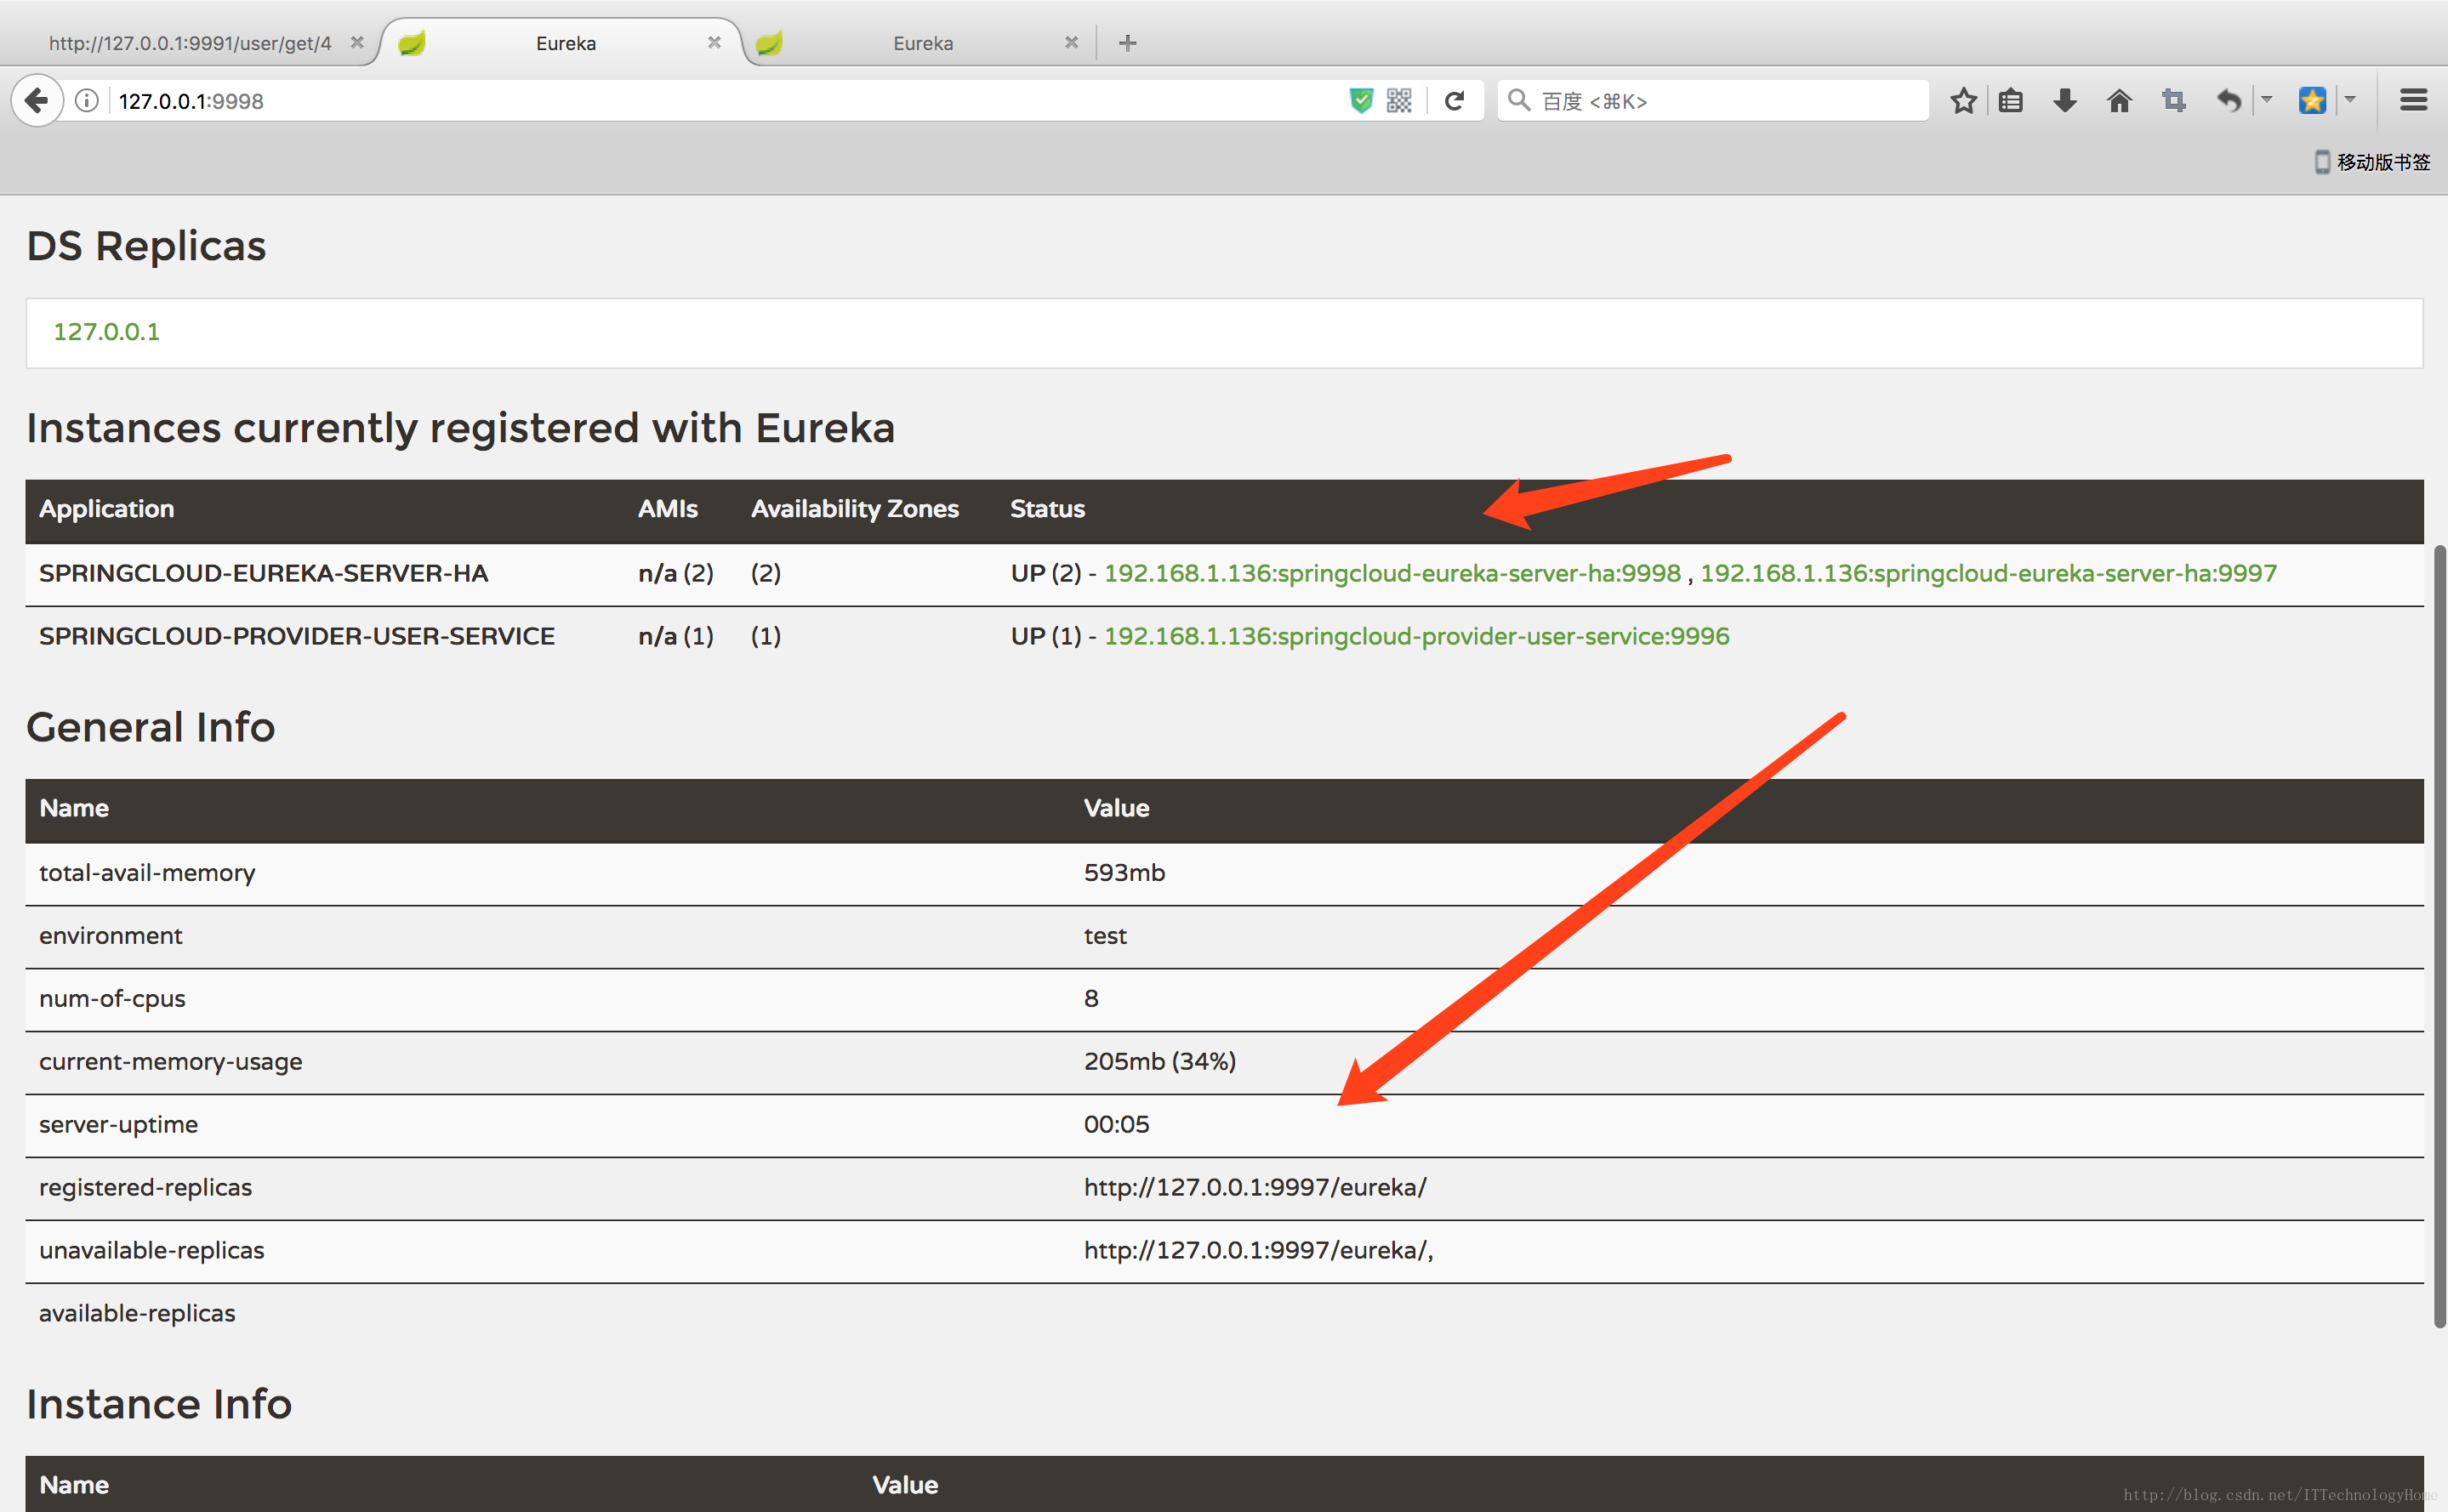Open the springcloud-provider-user-service:9996 instance link

(x=1416, y=636)
